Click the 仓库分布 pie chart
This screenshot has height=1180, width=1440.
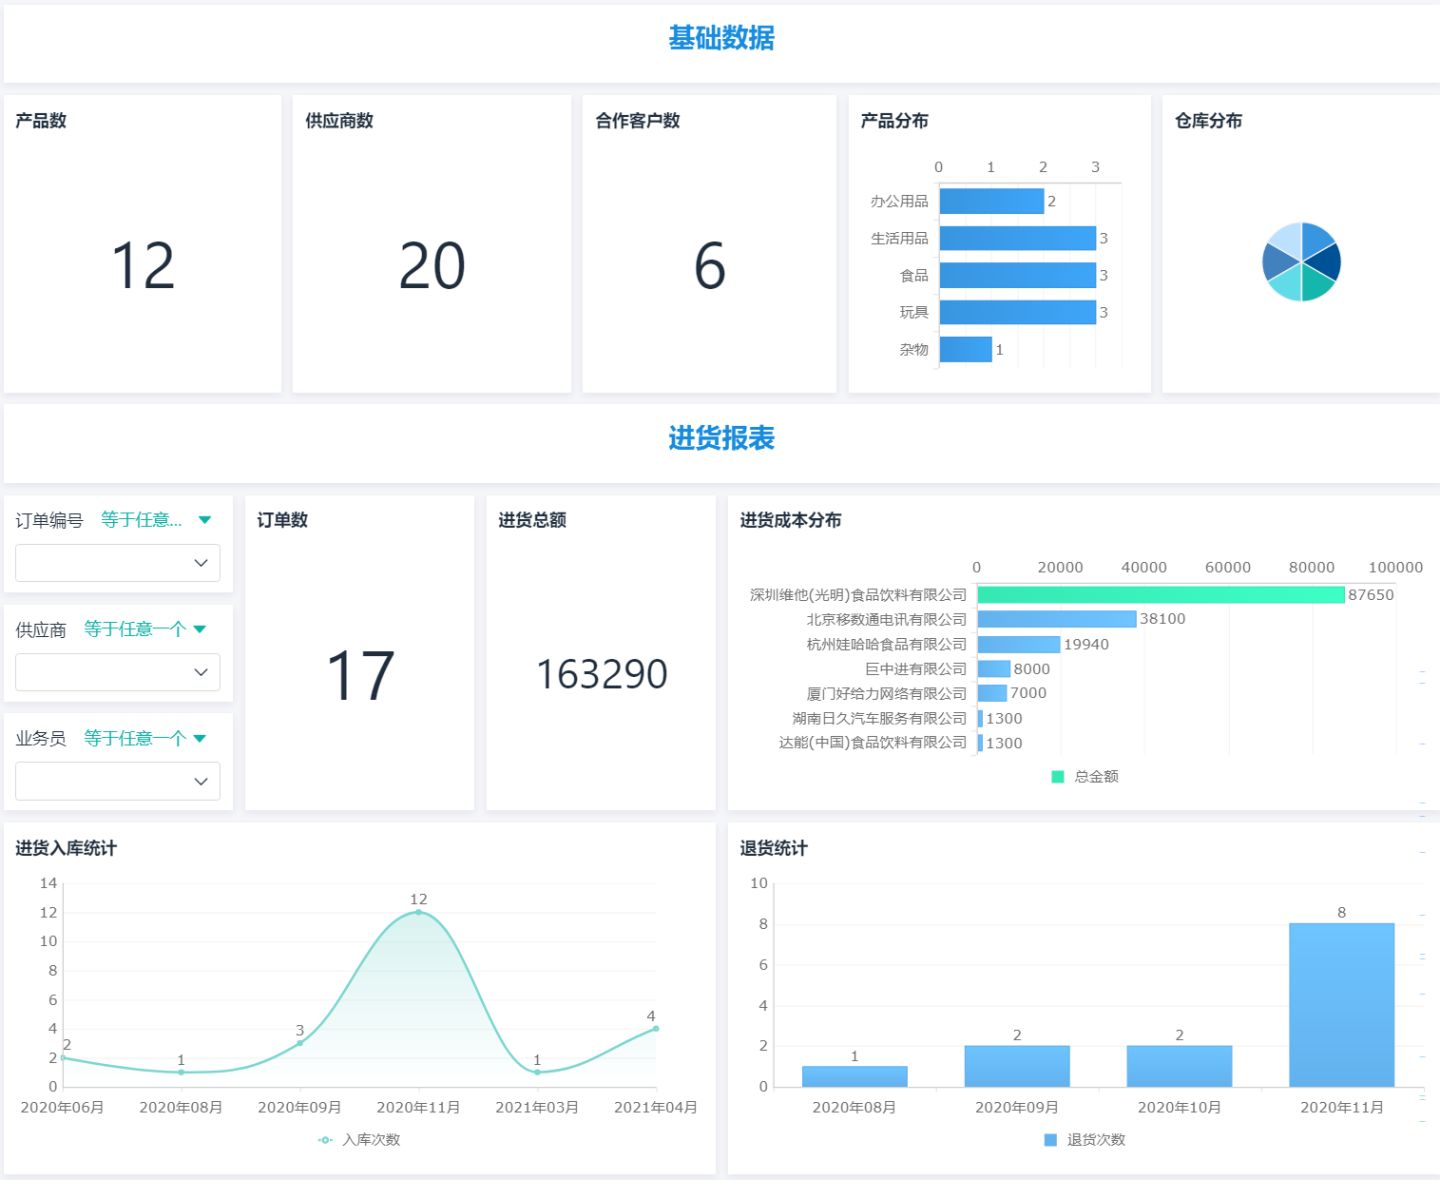[x=1301, y=262]
